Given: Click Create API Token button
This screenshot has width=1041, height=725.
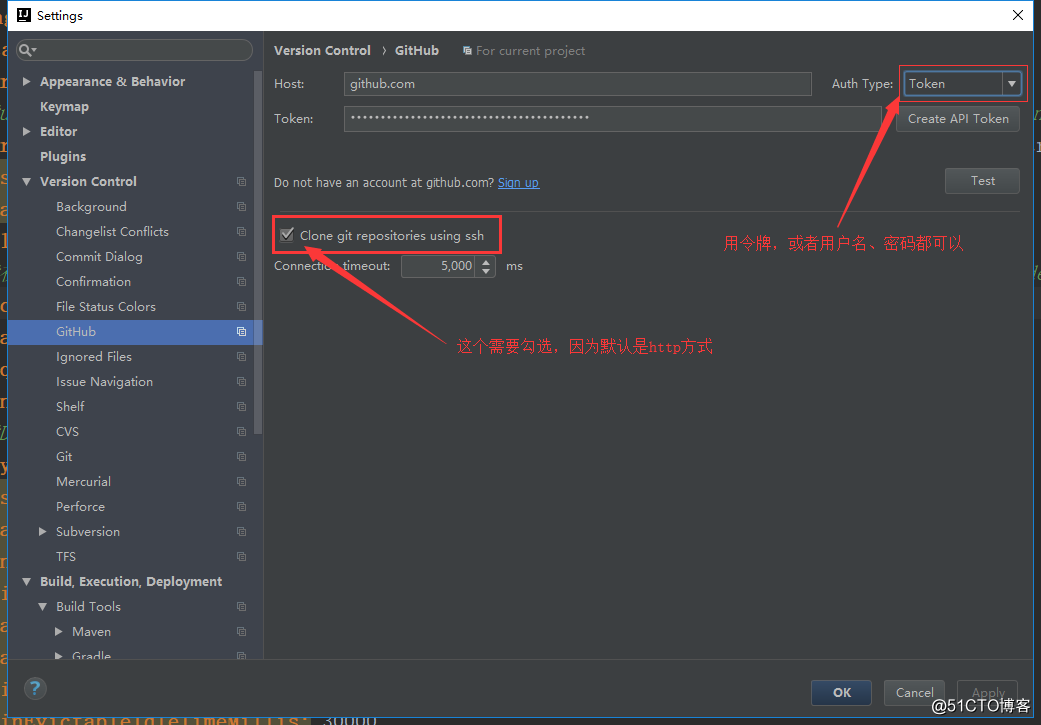Looking at the screenshot, I should point(958,119).
